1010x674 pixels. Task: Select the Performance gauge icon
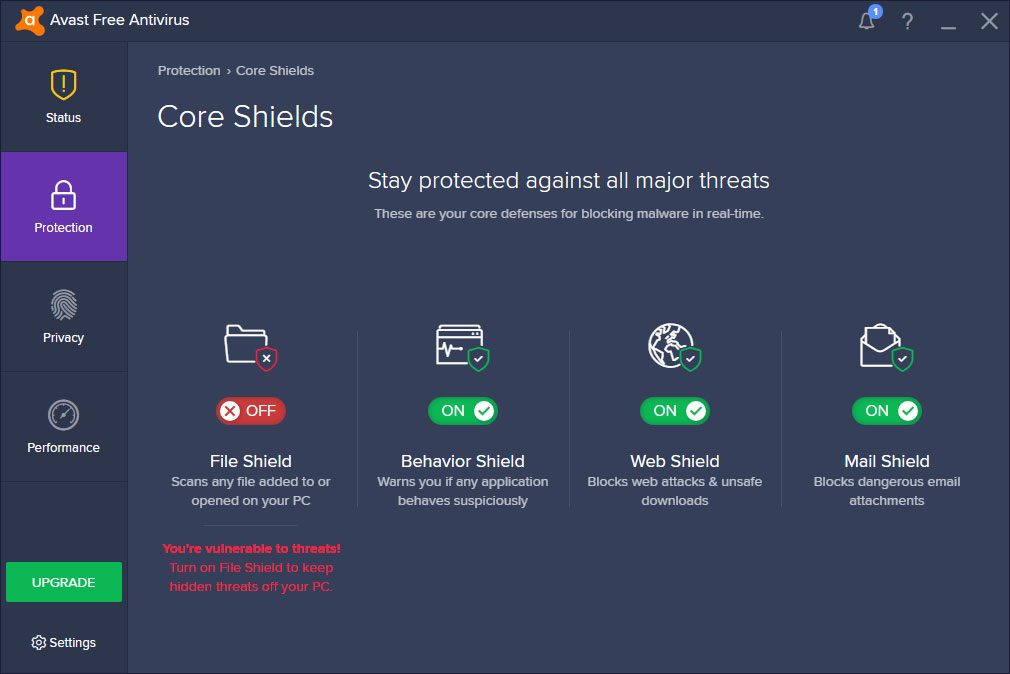tap(63, 416)
